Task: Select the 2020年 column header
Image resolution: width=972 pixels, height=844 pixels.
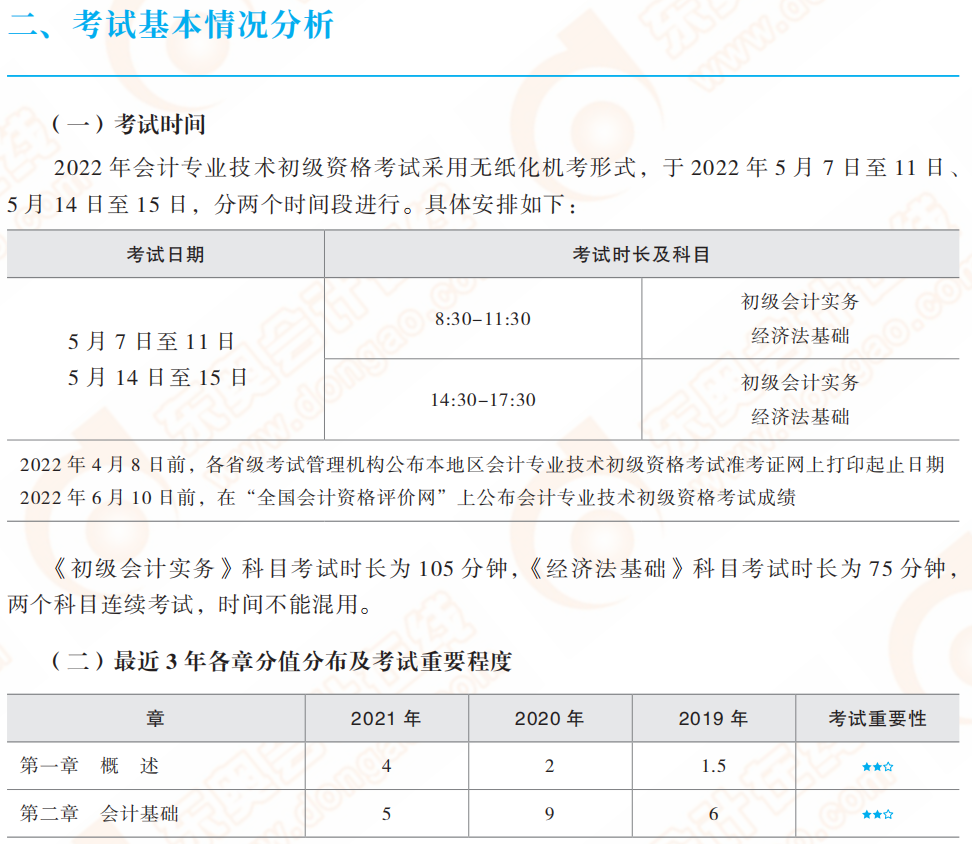Action: [548, 718]
